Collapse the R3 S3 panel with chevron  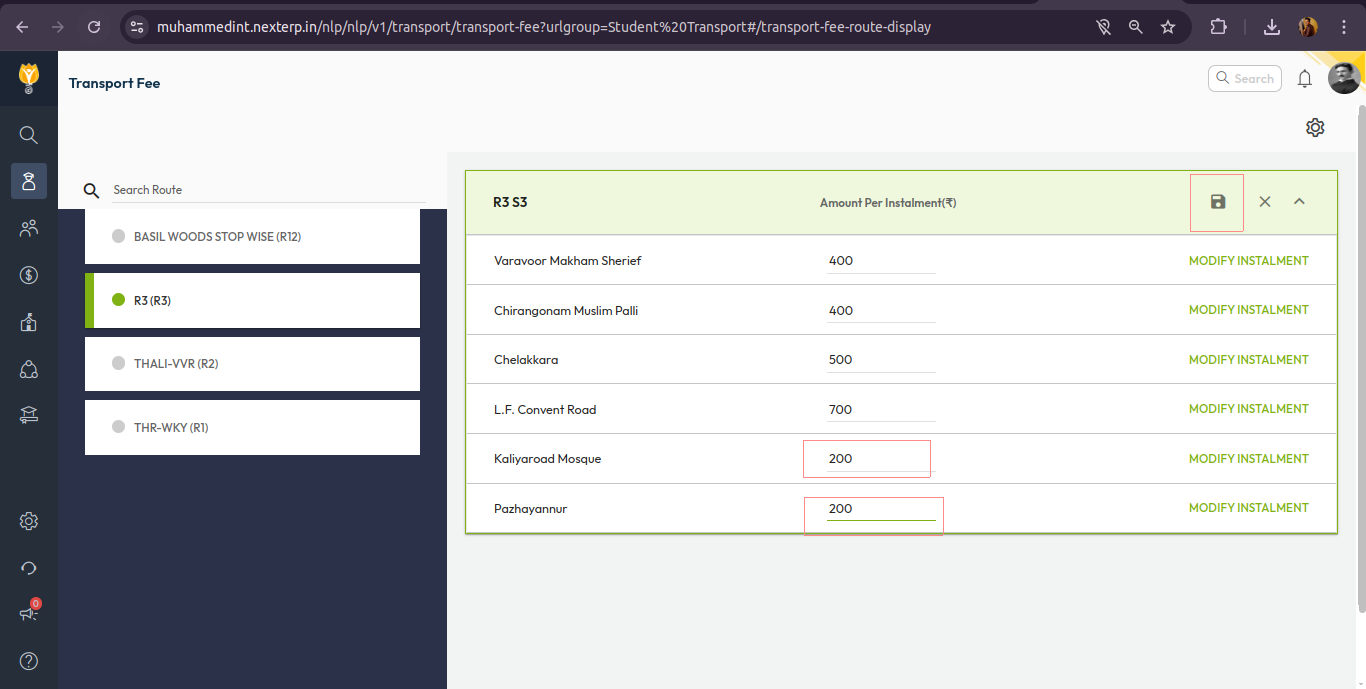pyautogui.click(x=1299, y=202)
